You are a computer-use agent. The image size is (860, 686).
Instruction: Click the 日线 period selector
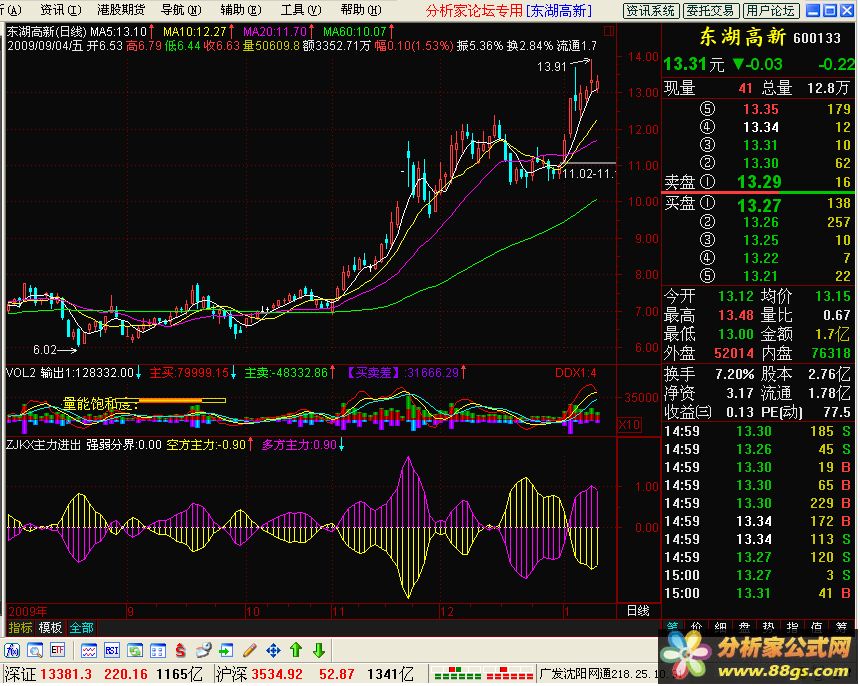638,611
